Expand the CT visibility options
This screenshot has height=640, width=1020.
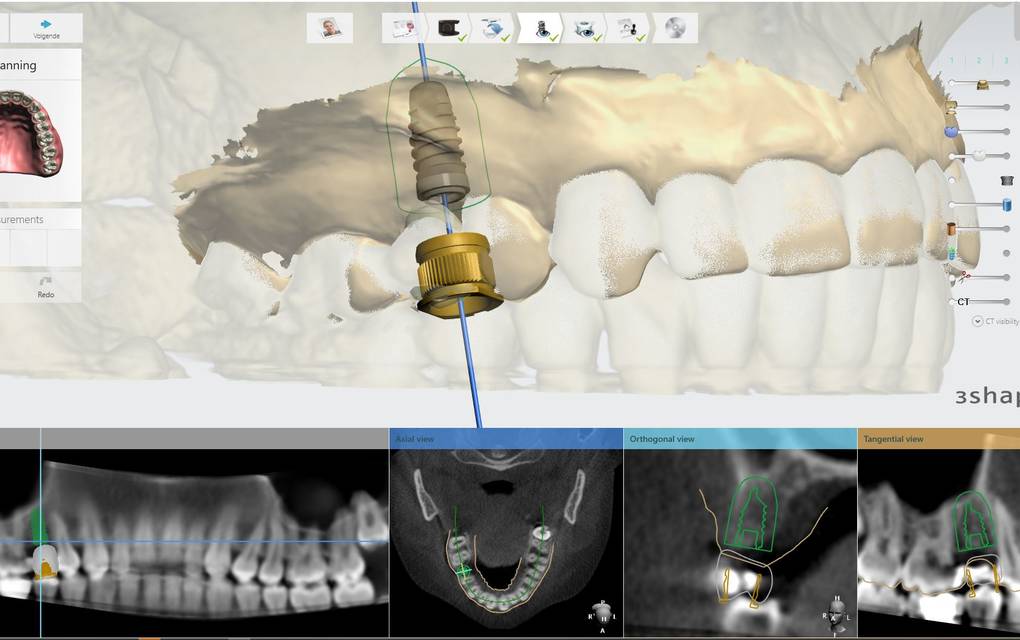point(977,321)
